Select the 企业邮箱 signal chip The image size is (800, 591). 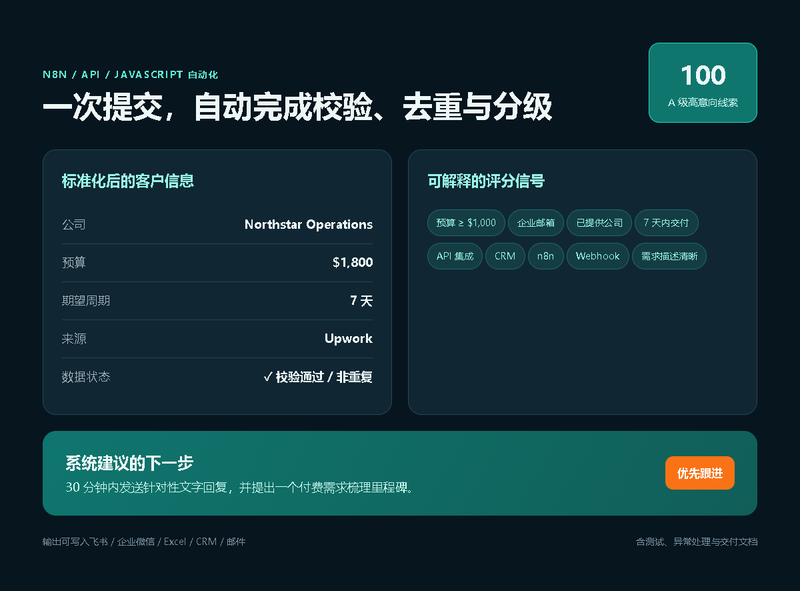pos(536,223)
